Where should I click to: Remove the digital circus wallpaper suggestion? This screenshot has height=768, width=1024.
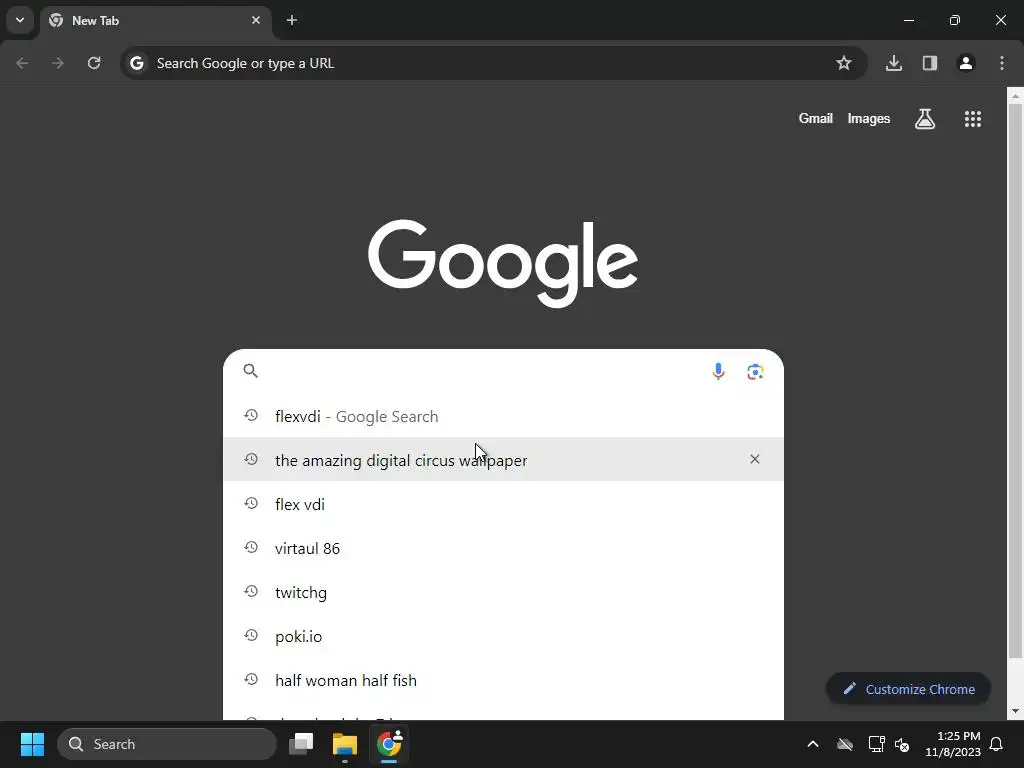pos(755,459)
